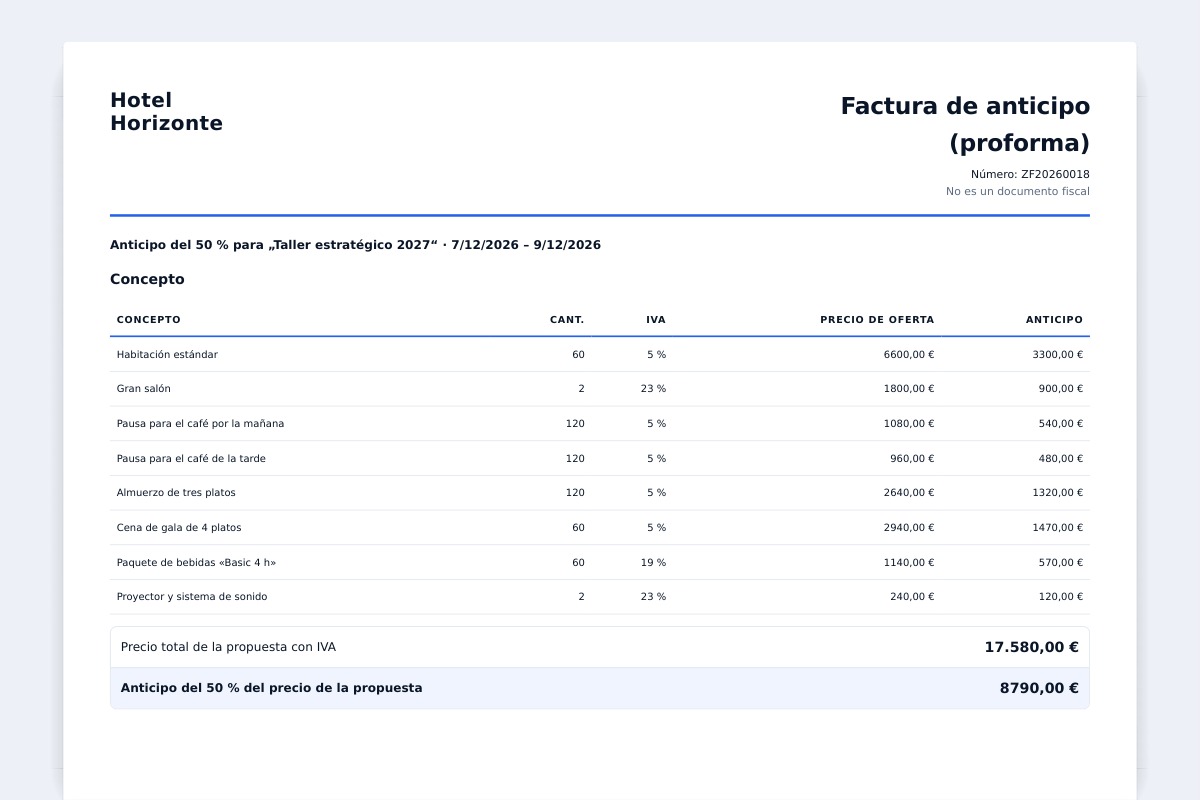Select the Factura de anticipo (proforma) title

(x=965, y=124)
